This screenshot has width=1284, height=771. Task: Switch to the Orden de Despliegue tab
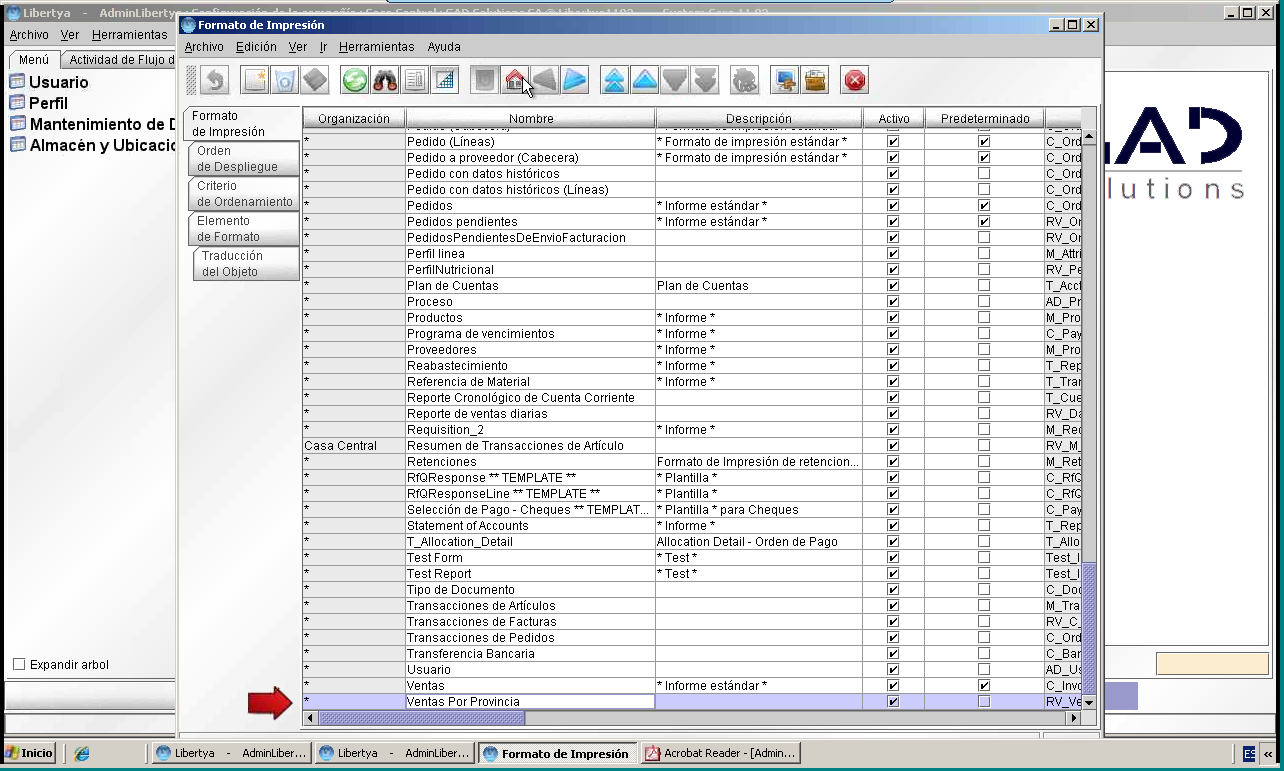click(243, 159)
